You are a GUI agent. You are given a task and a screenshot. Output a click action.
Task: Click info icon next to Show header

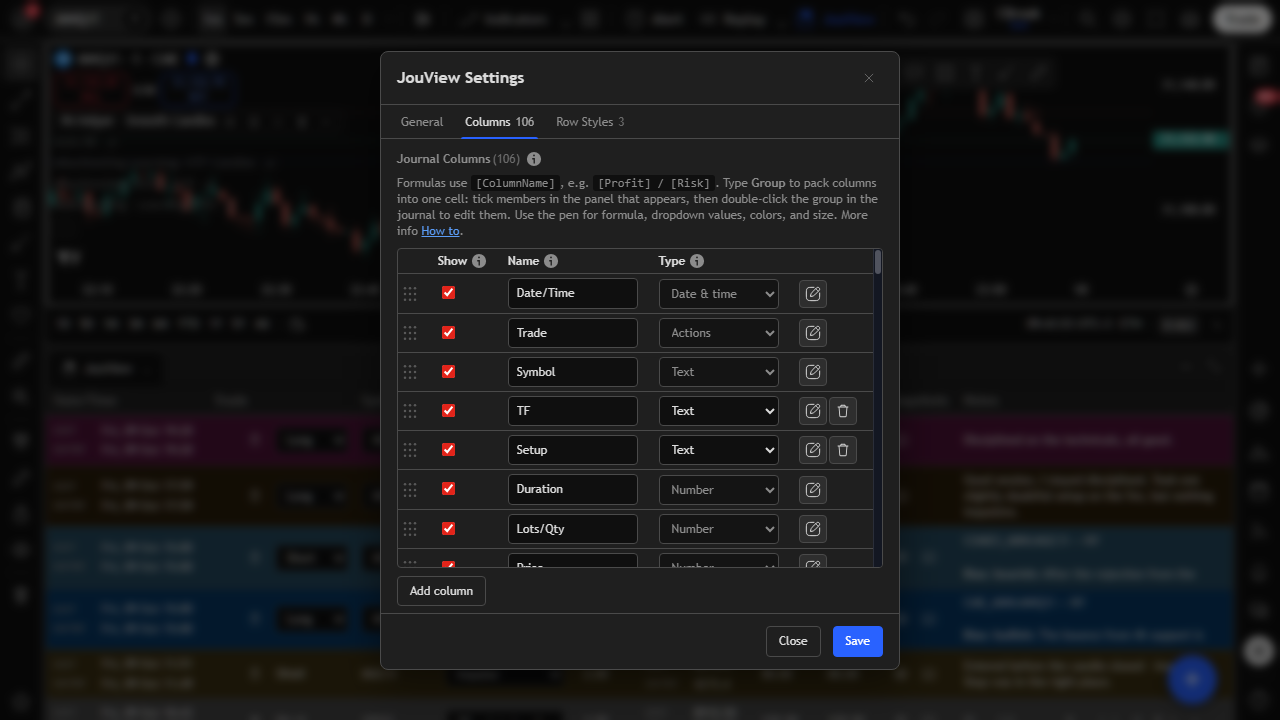(x=479, y=261)
